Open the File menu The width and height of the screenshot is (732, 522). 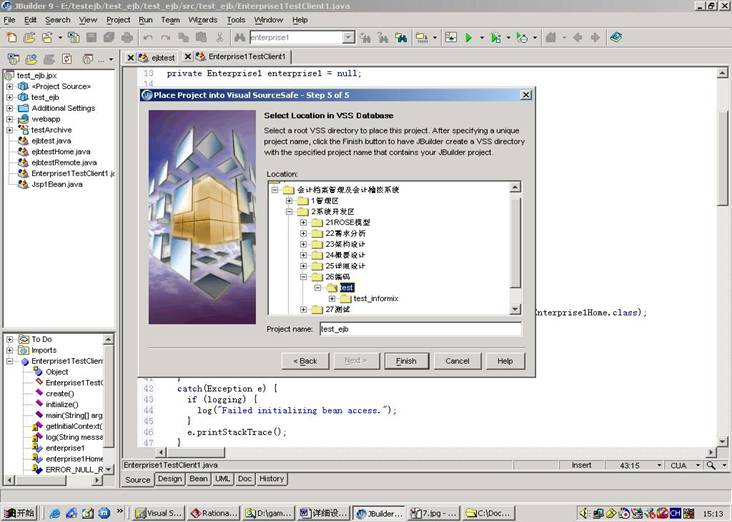click(9, 20)
